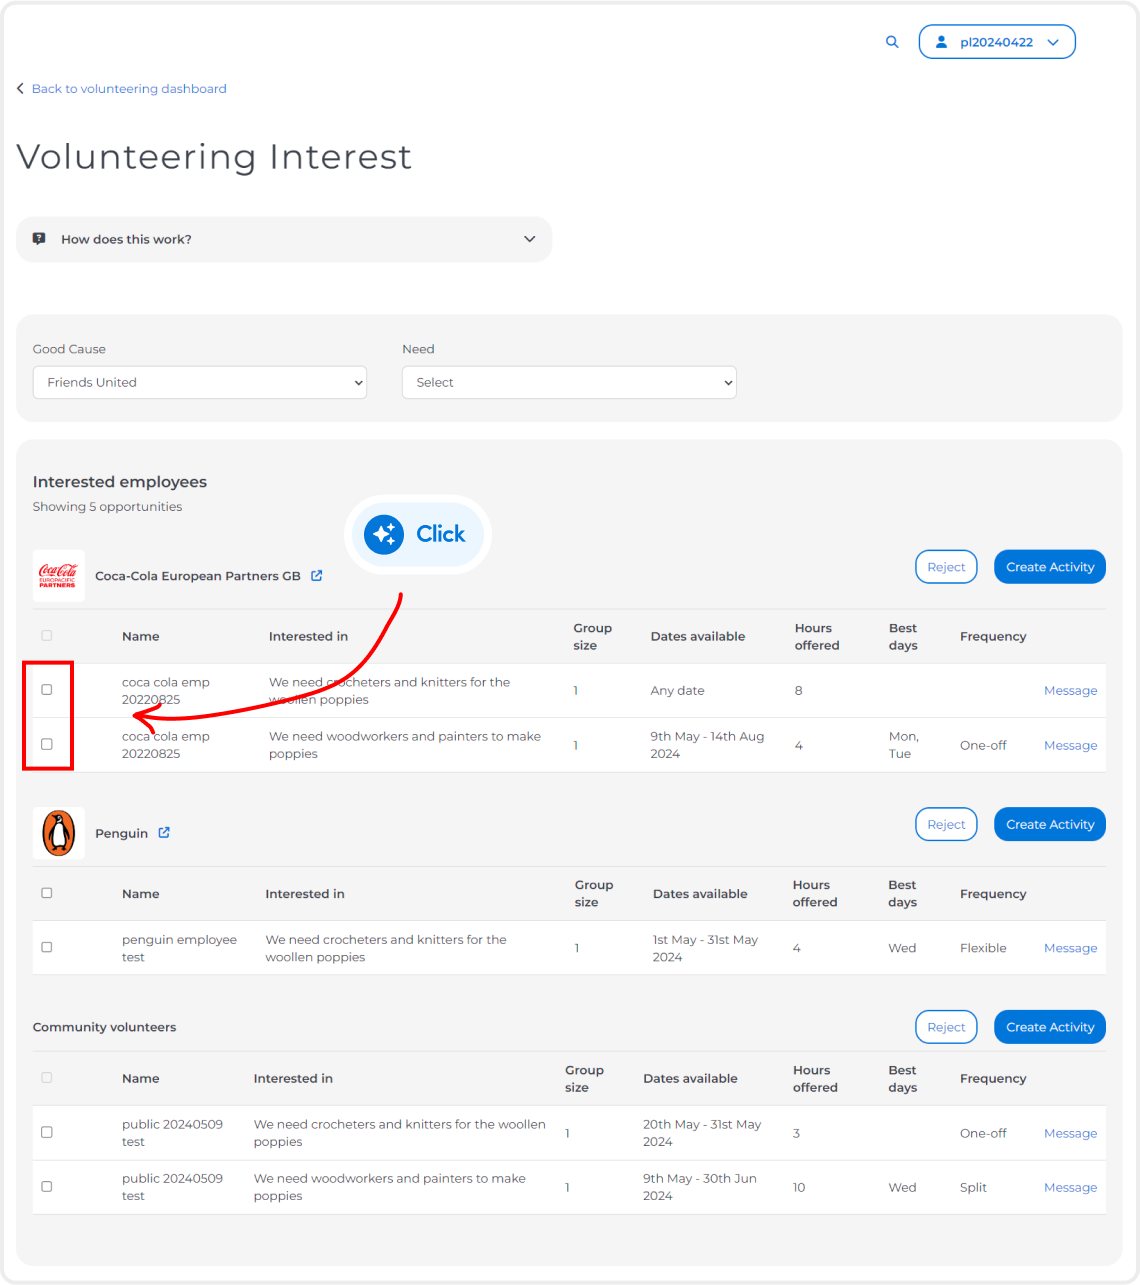Open Coca-Cola European Partners external link icon

coord(317,576)
